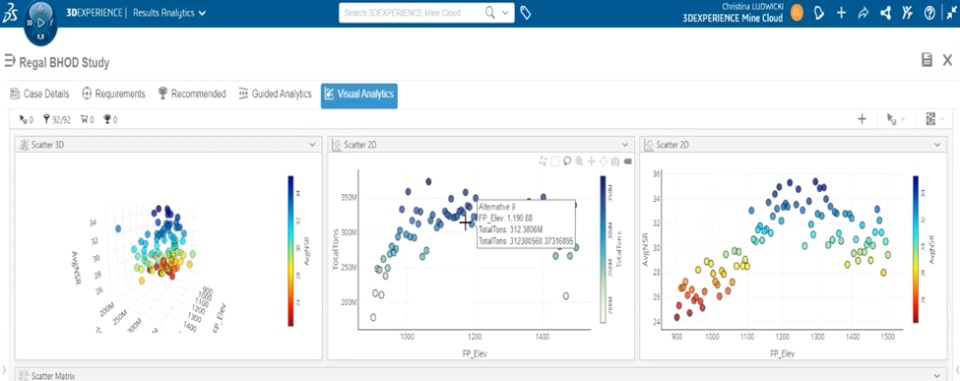Expand the Scatter 3D panel menu chevron
Image resolution: width=960 pixels, height=381 pixels.
point(312,145)
